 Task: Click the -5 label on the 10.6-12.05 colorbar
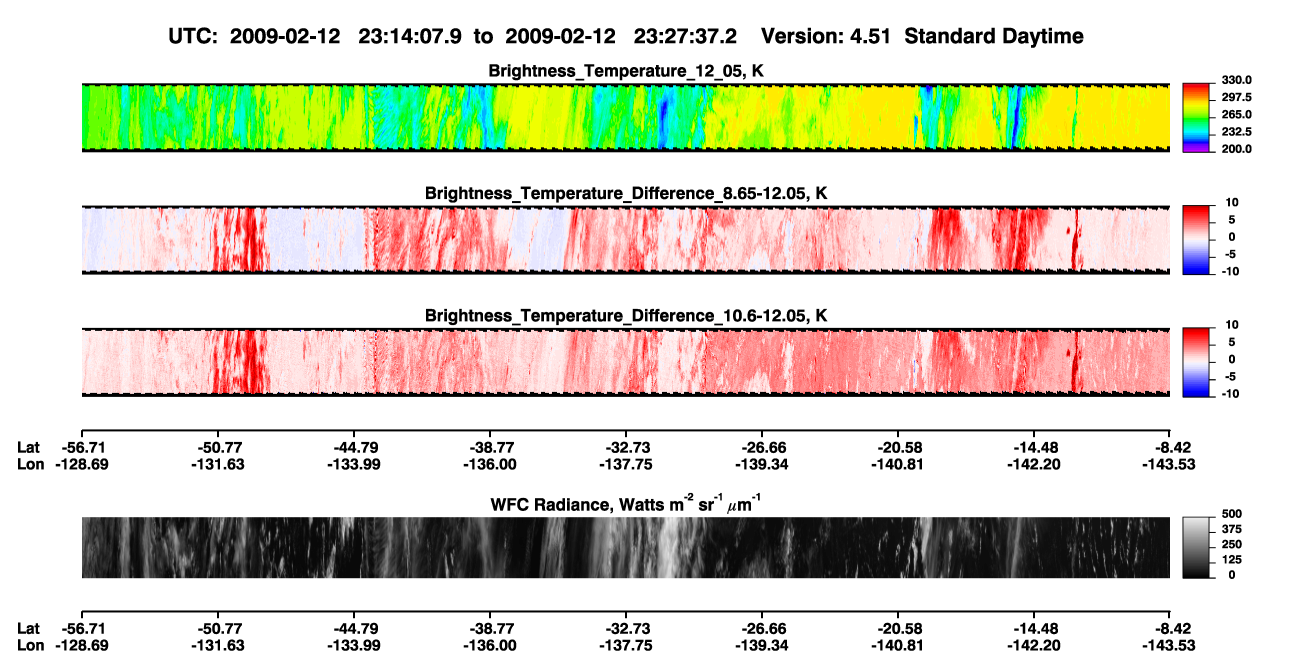pyautogui.click(x=1229, y=376)
